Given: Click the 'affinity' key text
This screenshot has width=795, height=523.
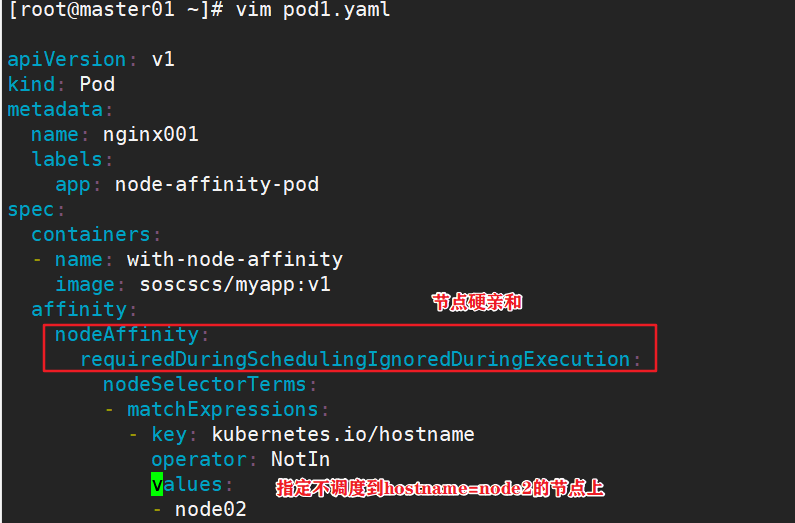Looking at the screenshot, I should (79, 309).
